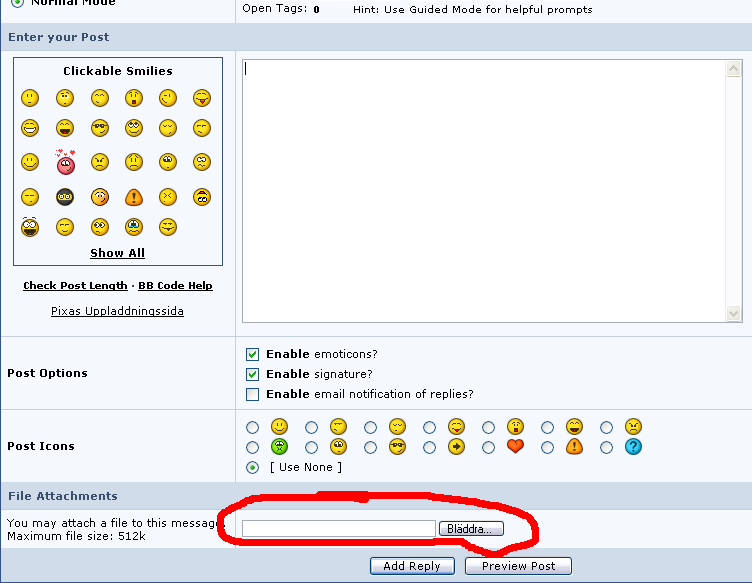
Task: Check Enable email notification of replies
Action: pyautogui.click(x=252, y=394)
